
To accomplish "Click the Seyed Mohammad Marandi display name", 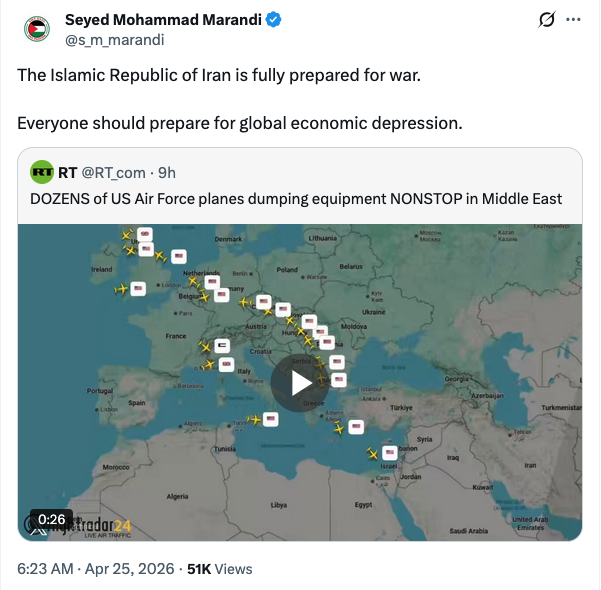I will point(161,21).
